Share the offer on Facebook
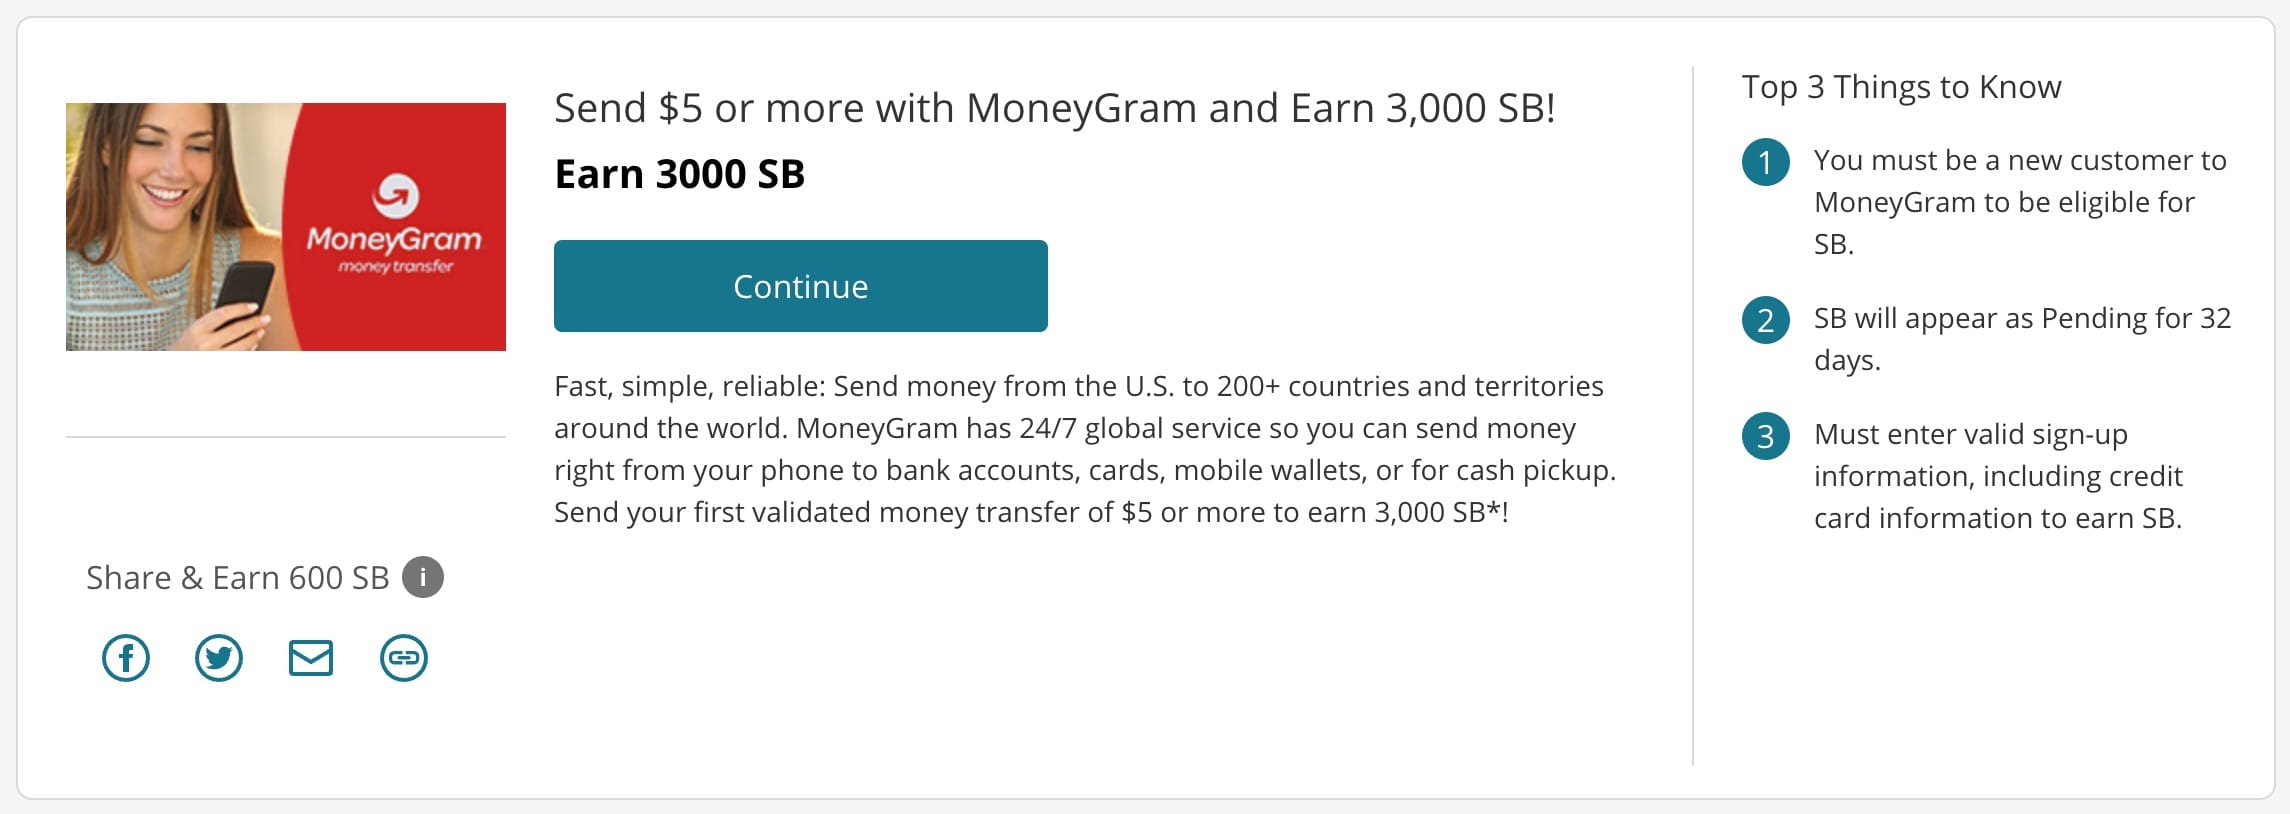The width and height of the screenshot is (2290, 814). pos(126,658)
